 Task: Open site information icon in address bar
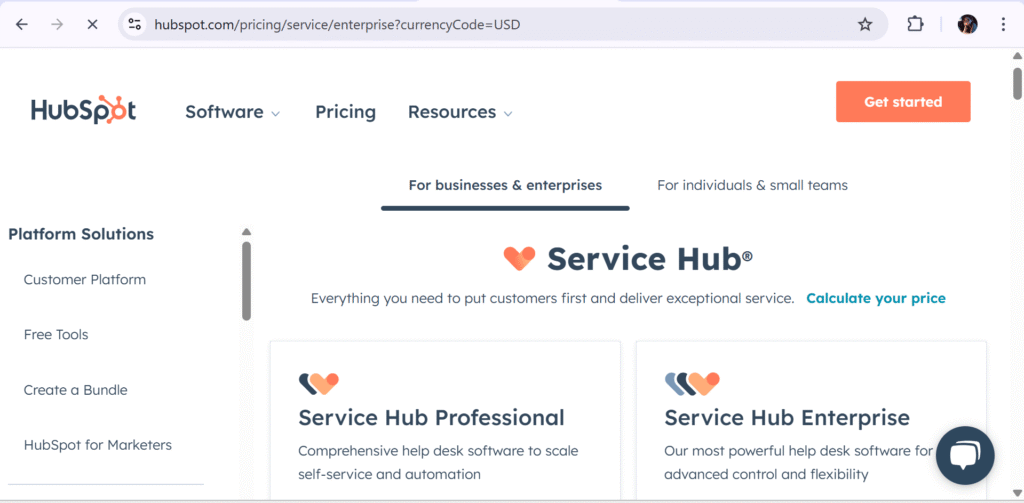point(135,24)
